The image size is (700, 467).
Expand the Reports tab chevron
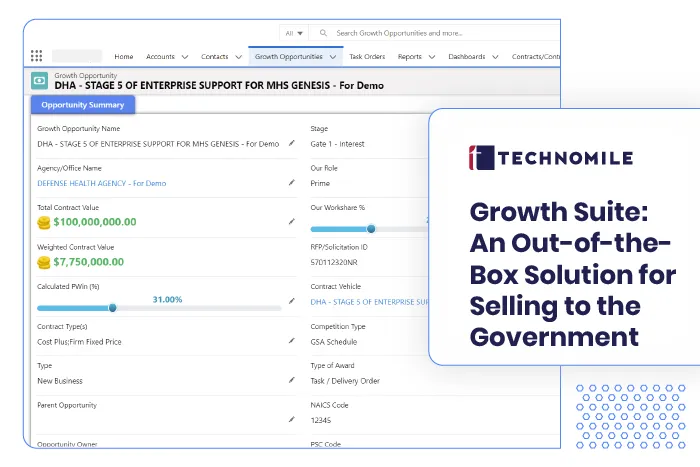(432, 57)
